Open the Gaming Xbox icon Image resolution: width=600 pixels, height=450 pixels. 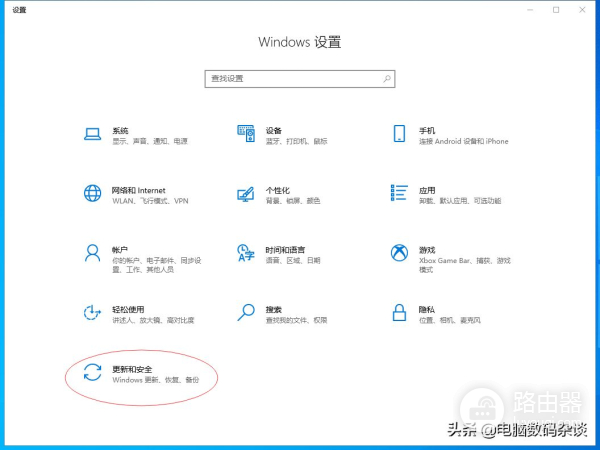tap(399, 253)
